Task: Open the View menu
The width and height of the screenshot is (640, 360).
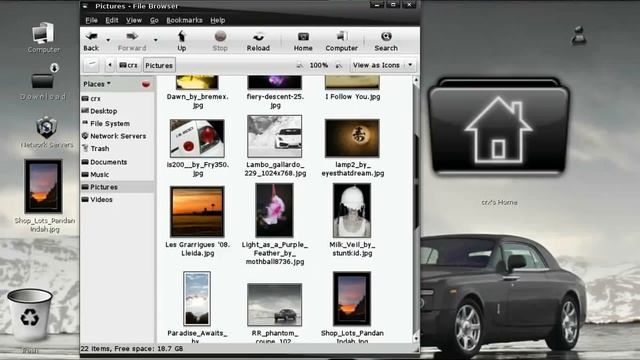Action: [x=133, y=20]
